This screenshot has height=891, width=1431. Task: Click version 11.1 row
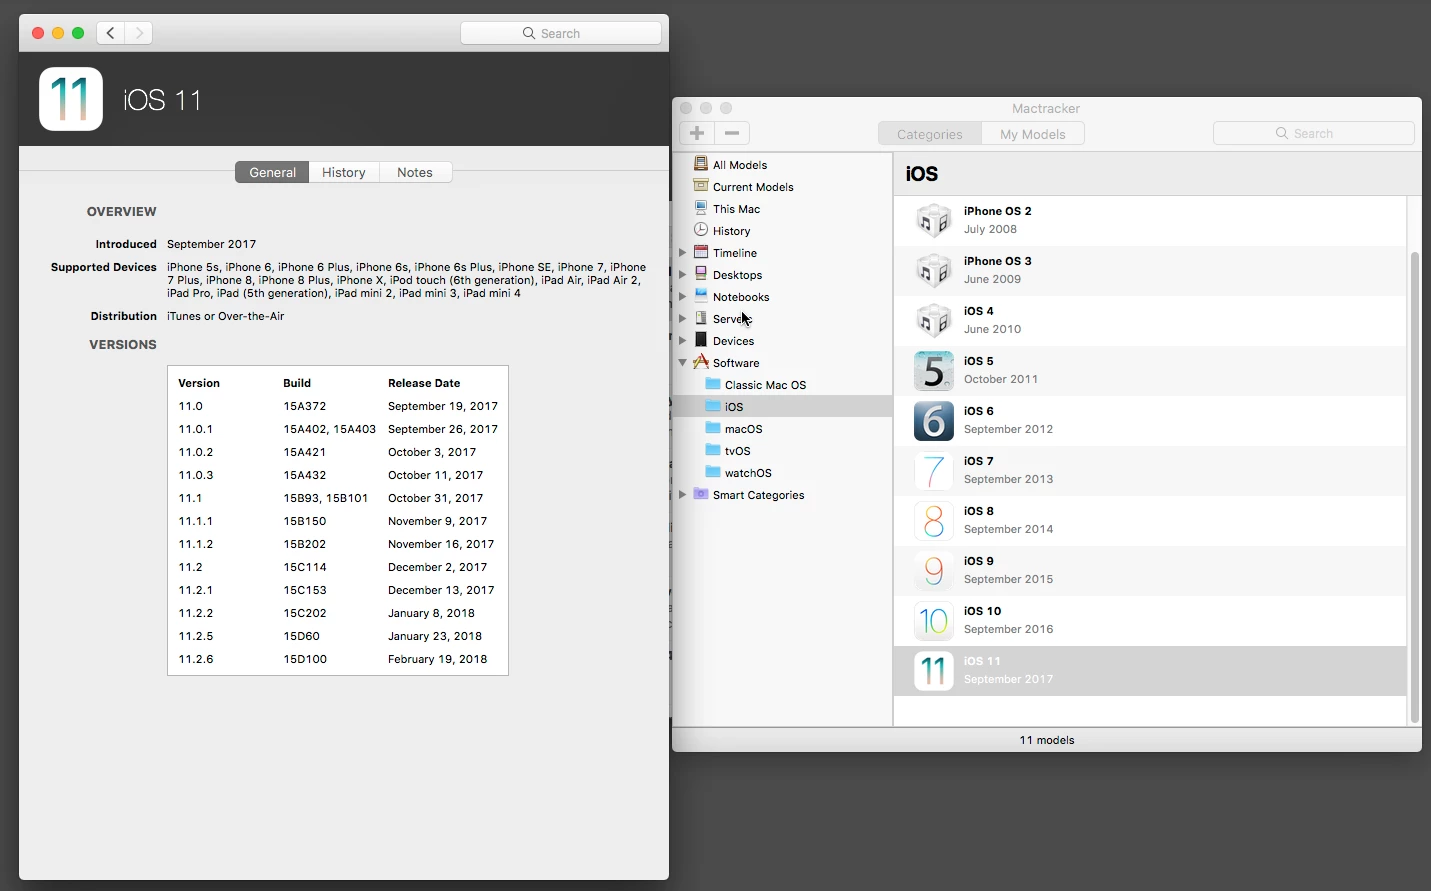click(338, 498)
